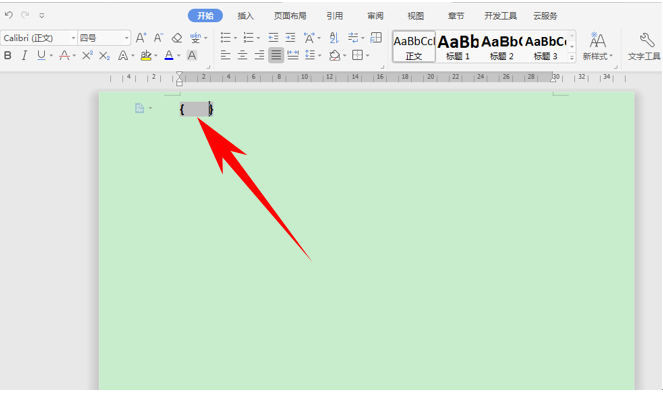Open the yellow highlight color picker
This screenshot has width=663, height=393.
point(156,55)
